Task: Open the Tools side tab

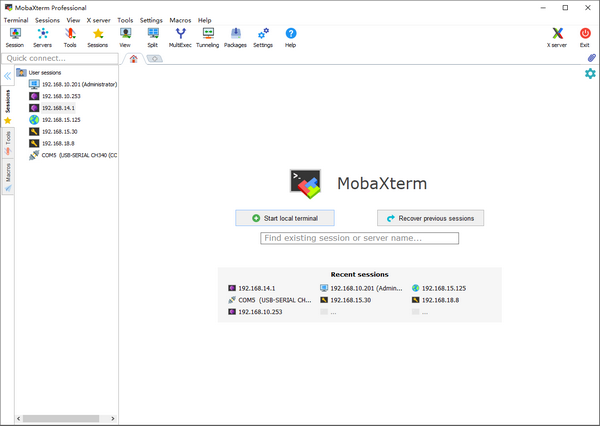Action: pos(8,141)
